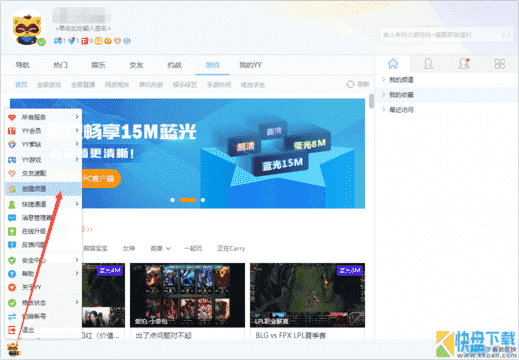Open the home panel icon in right sidebar
This screenshot has height=360, width=519.
[393, 63]
